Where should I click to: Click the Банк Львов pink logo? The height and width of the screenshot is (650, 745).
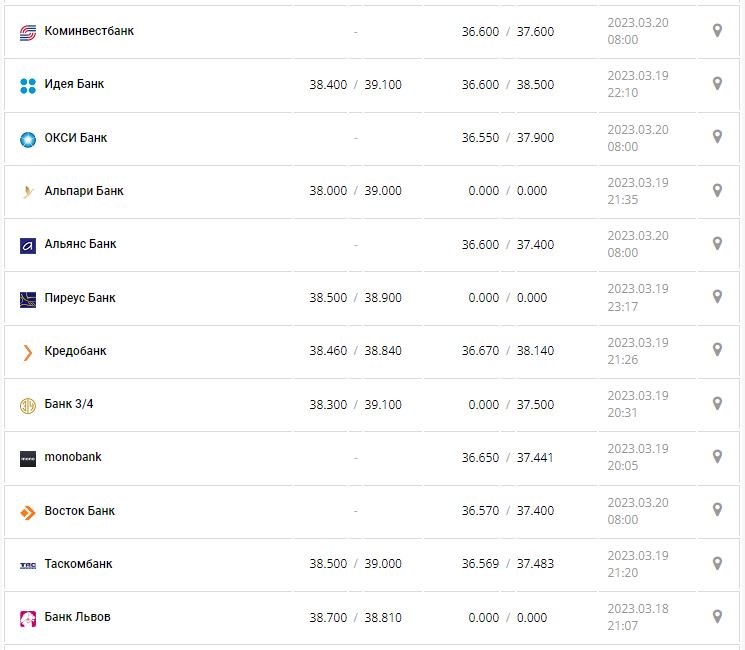pyautogui.click(x=28, y=618)
